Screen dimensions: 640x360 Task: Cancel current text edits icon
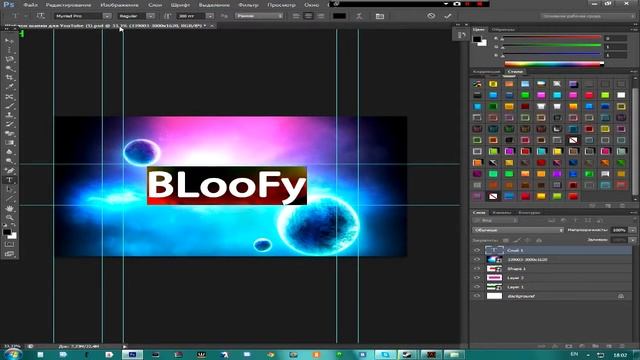[431, 16]
